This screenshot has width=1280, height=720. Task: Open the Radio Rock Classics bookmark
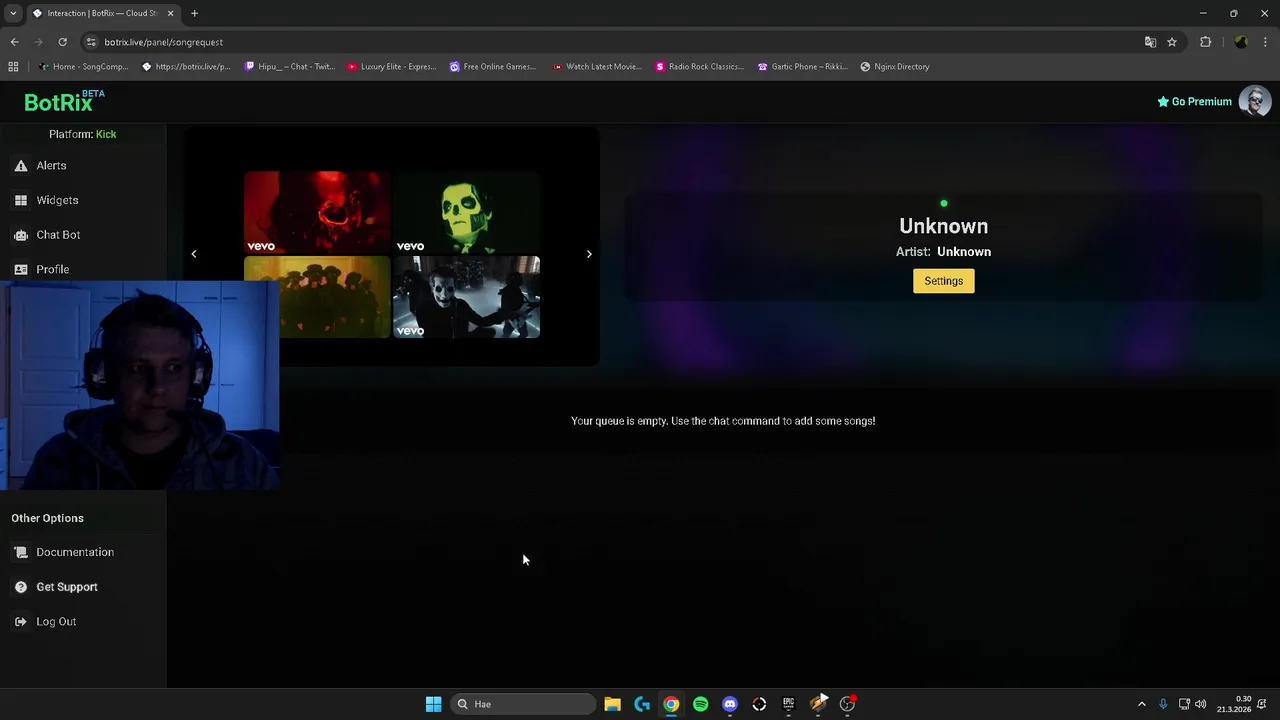[x=700, y=67]
